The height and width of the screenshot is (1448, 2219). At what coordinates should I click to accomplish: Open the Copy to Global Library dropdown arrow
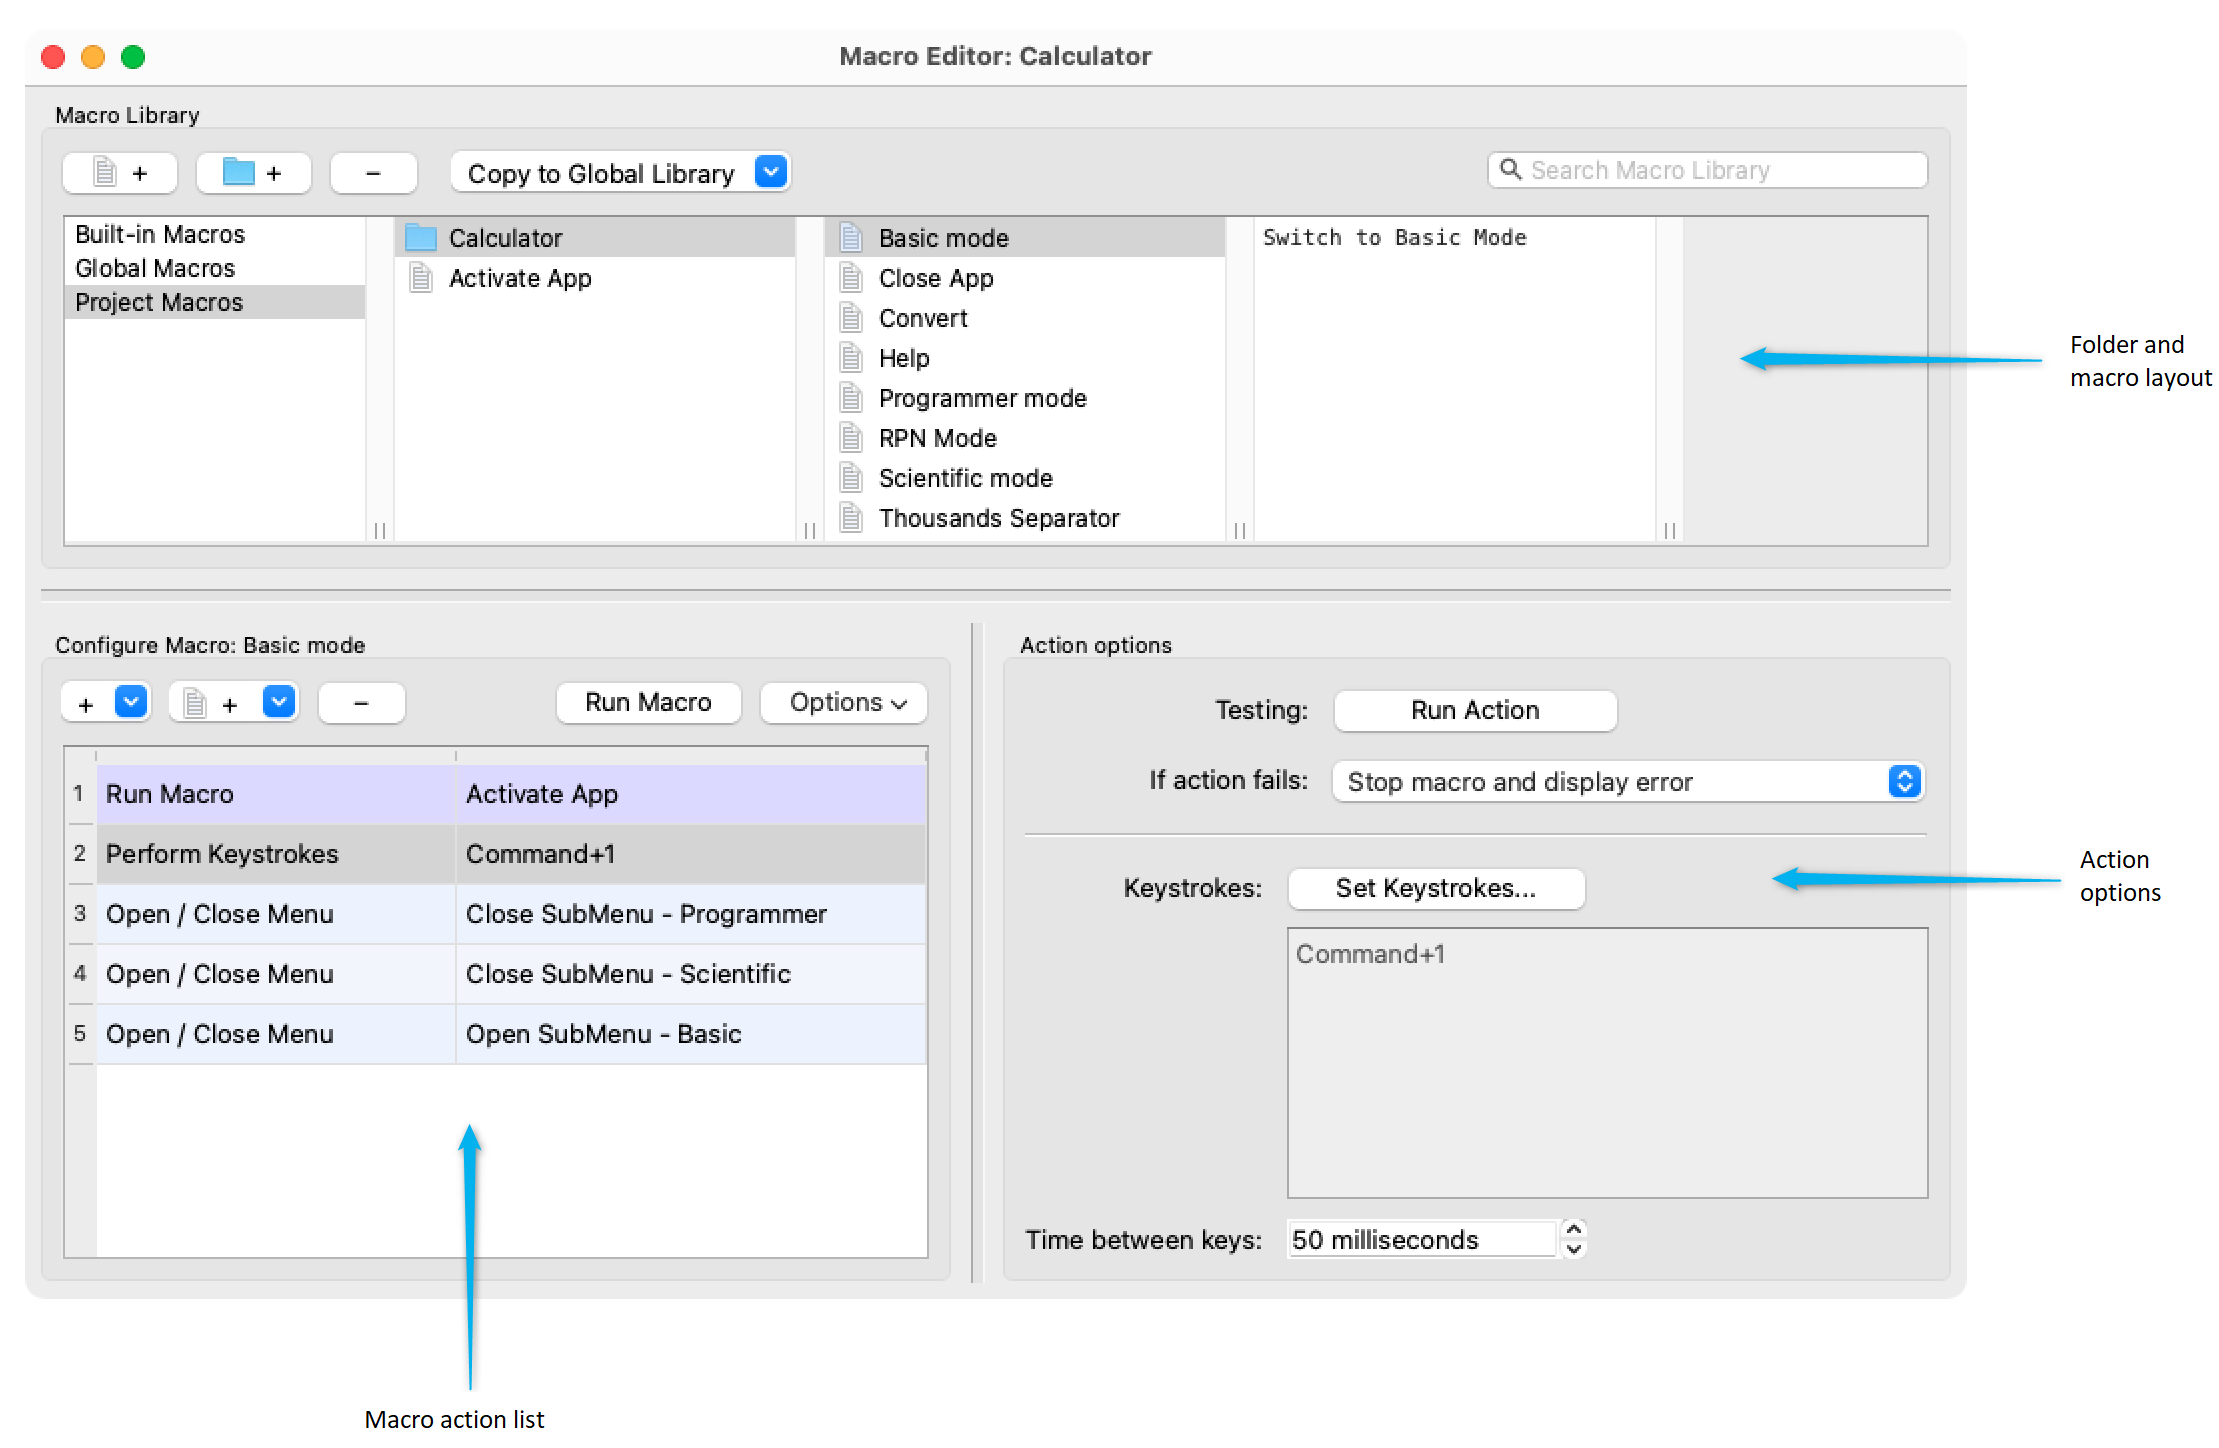771,172
